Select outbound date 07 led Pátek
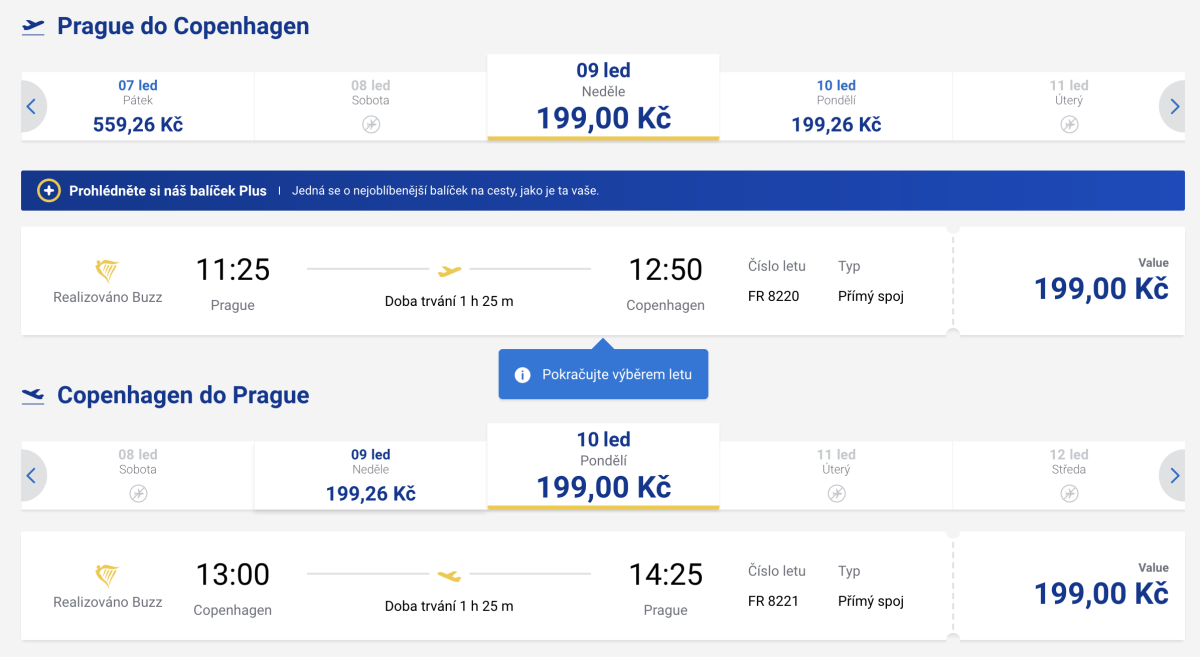This screenshot has height=657, width=1200. pos(138,106)
